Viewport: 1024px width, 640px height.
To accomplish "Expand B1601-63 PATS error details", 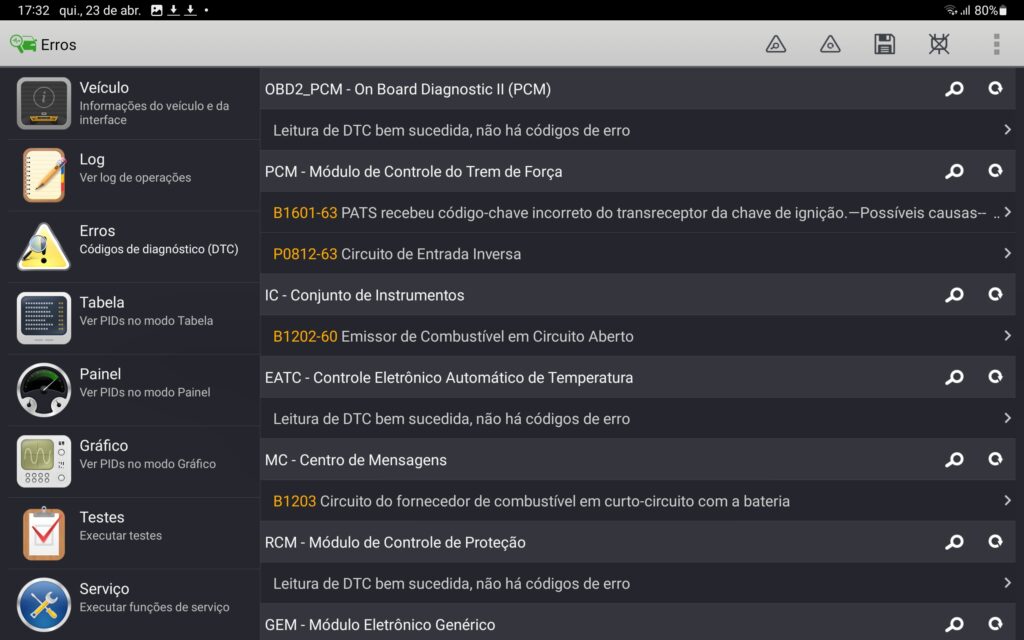I will pyautogui.click(x=640, y=213).
